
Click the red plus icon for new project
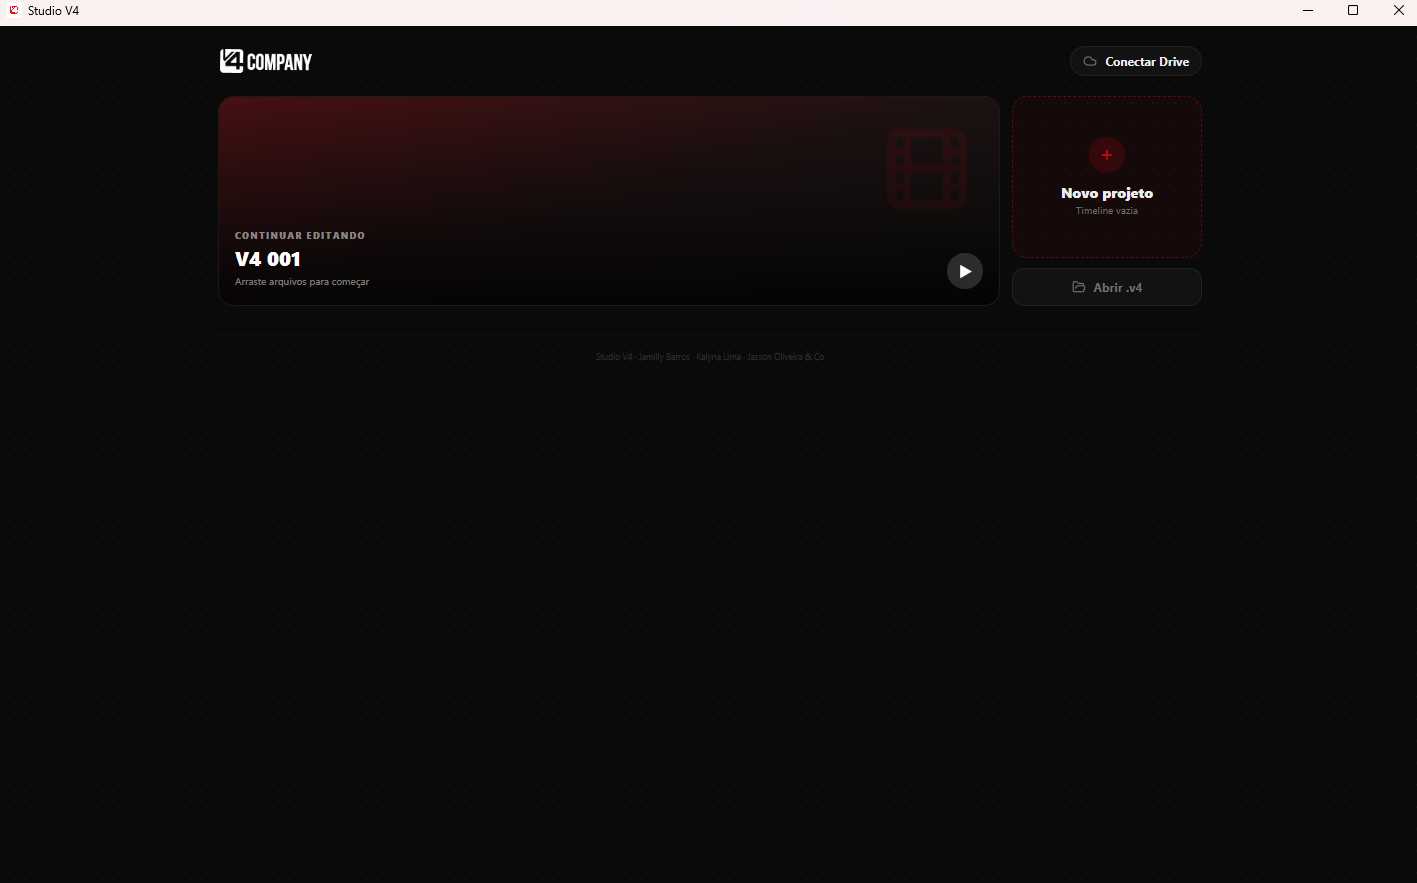[x=1107, y=155]
